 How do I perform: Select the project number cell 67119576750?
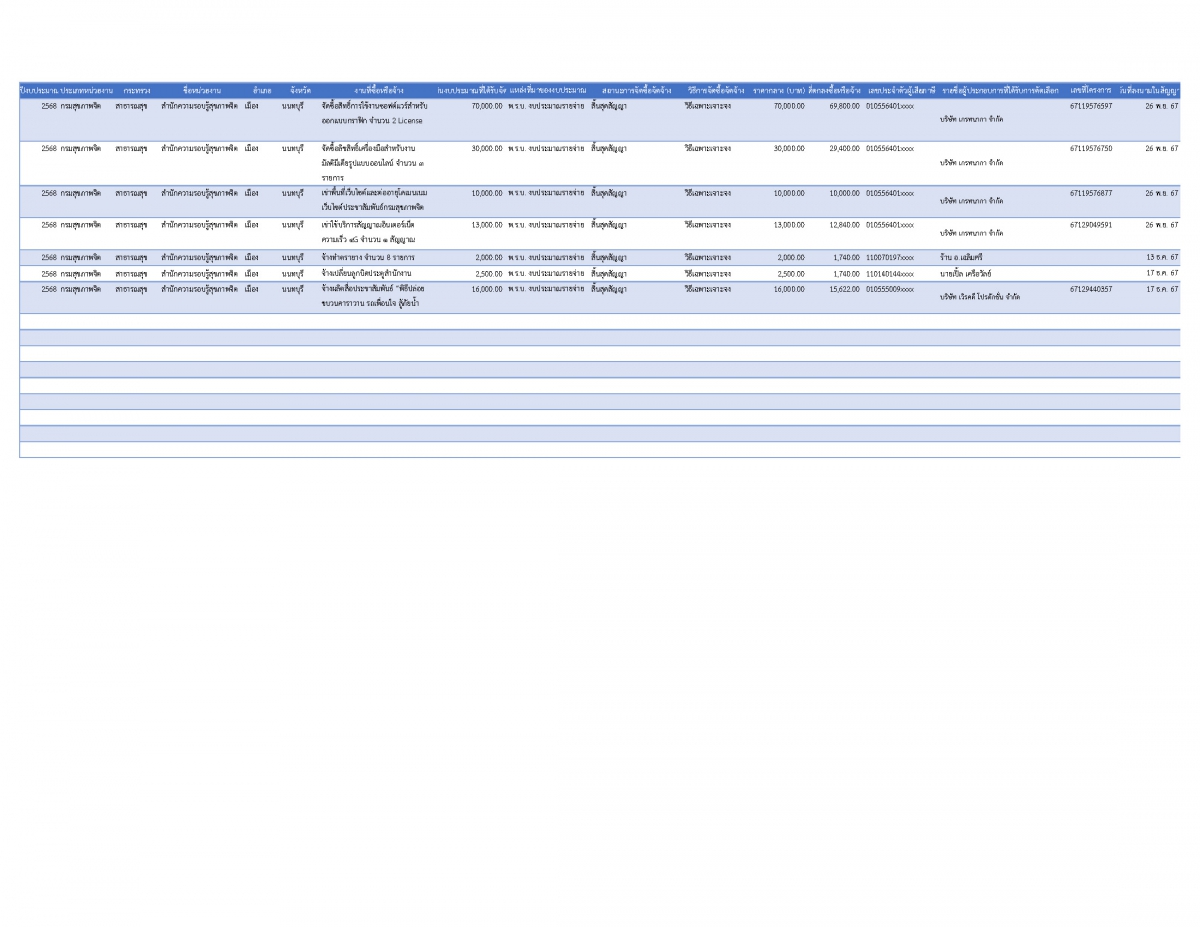coord(1090,148)
